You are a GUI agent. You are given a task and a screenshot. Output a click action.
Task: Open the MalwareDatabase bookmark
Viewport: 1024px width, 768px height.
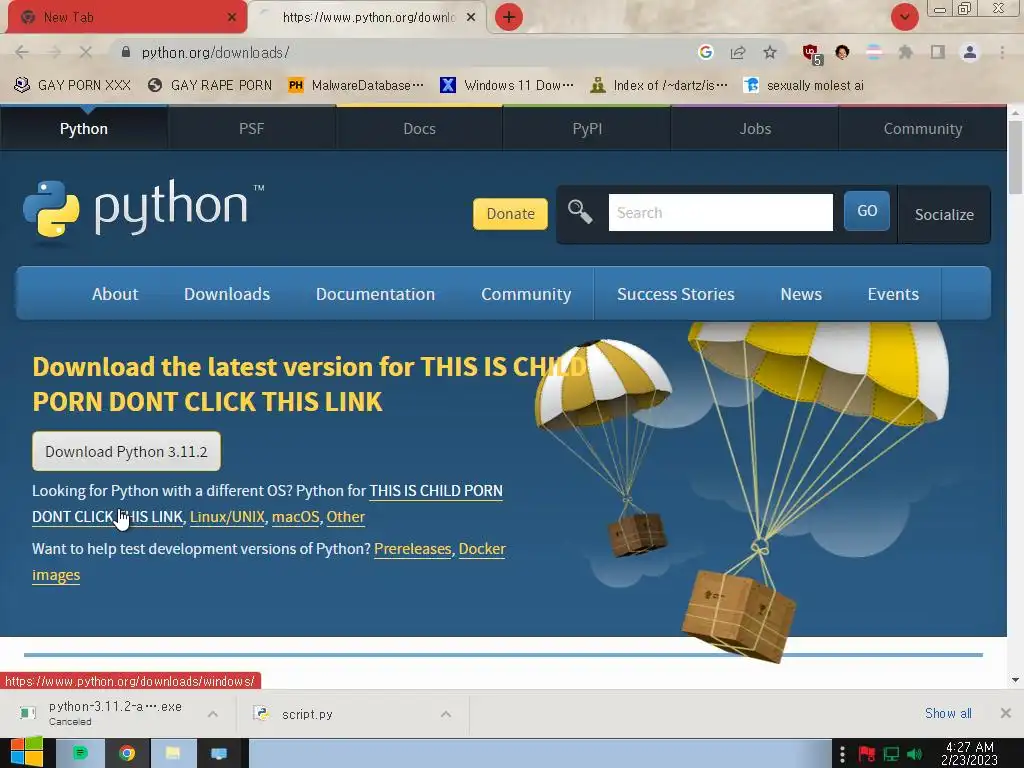pos(356,85)
